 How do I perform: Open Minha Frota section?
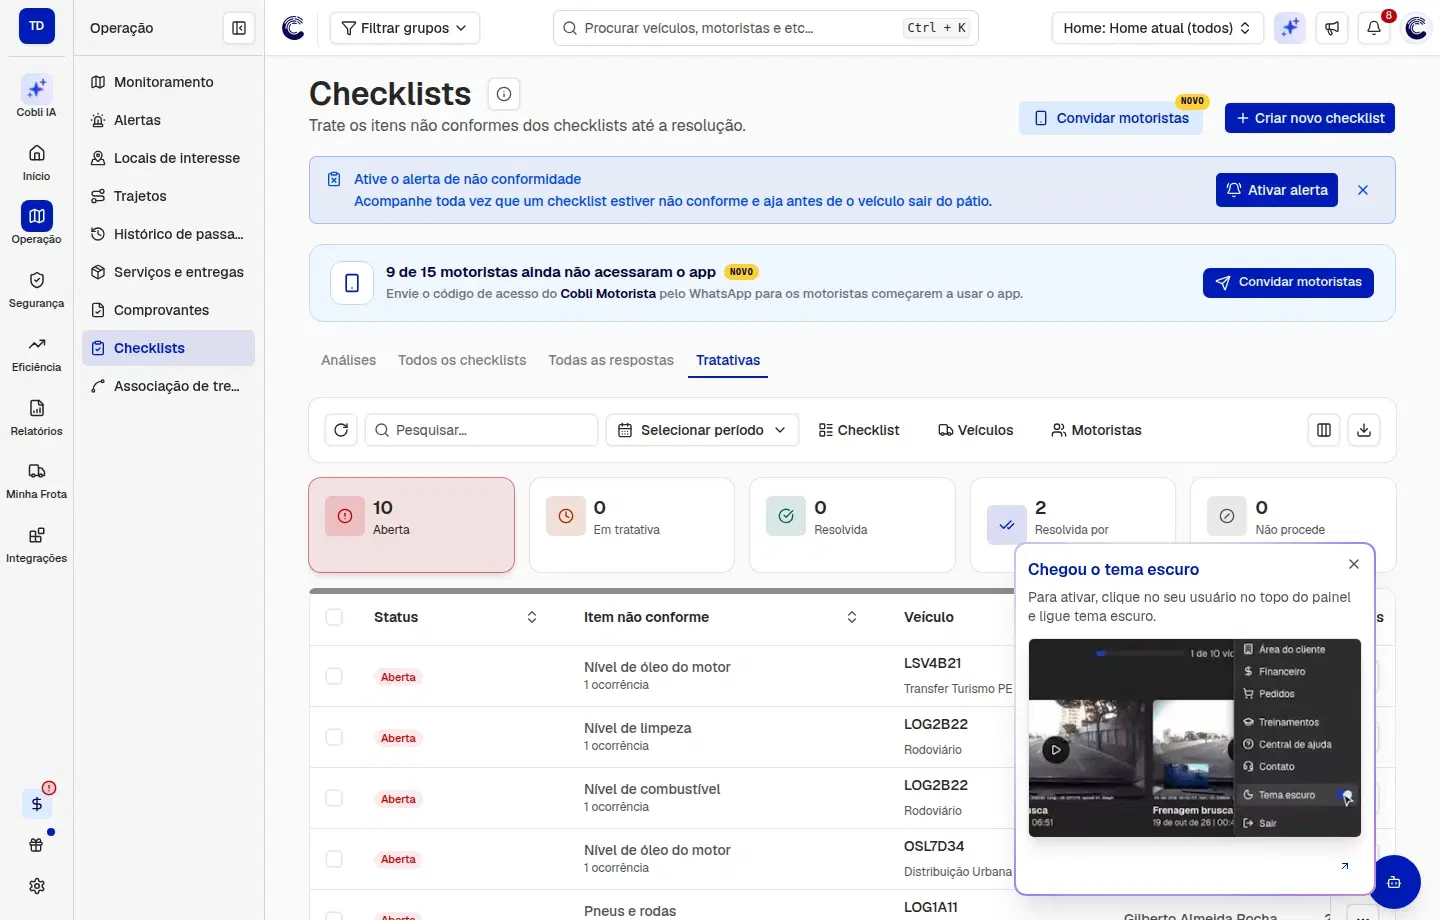pos(36,480)
